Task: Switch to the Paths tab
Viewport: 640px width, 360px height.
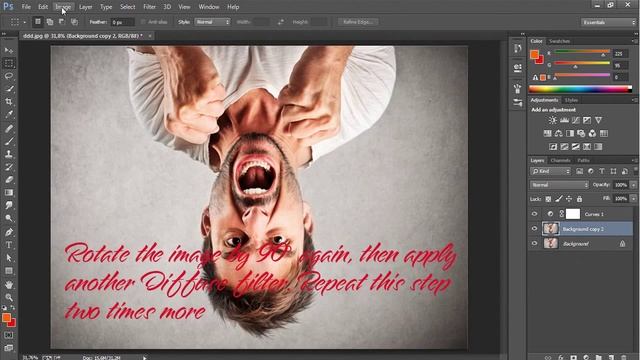Action: pos(584,160)
